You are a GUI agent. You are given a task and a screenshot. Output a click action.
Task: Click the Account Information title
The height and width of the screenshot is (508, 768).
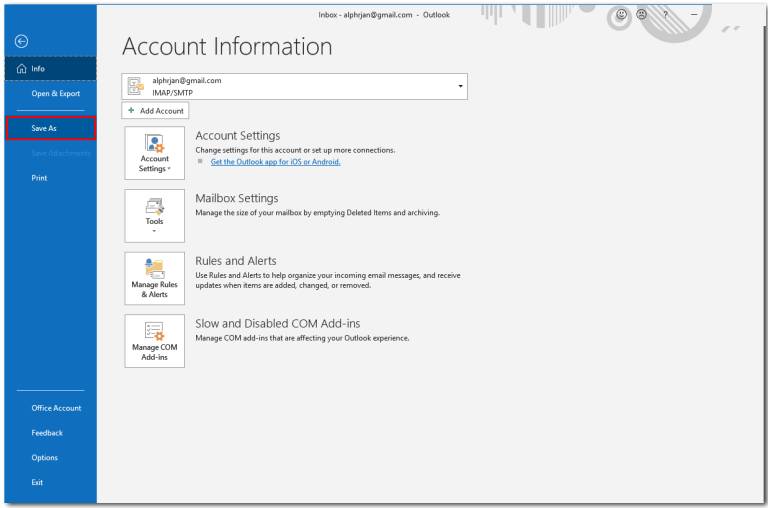[x=227, y=47]
